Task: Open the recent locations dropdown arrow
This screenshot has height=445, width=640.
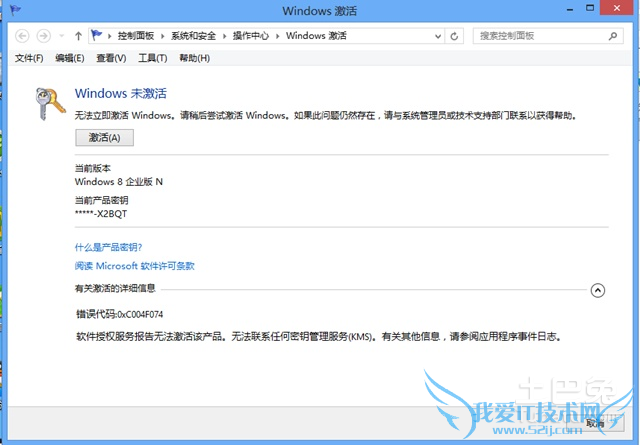Action: (62, 36)
